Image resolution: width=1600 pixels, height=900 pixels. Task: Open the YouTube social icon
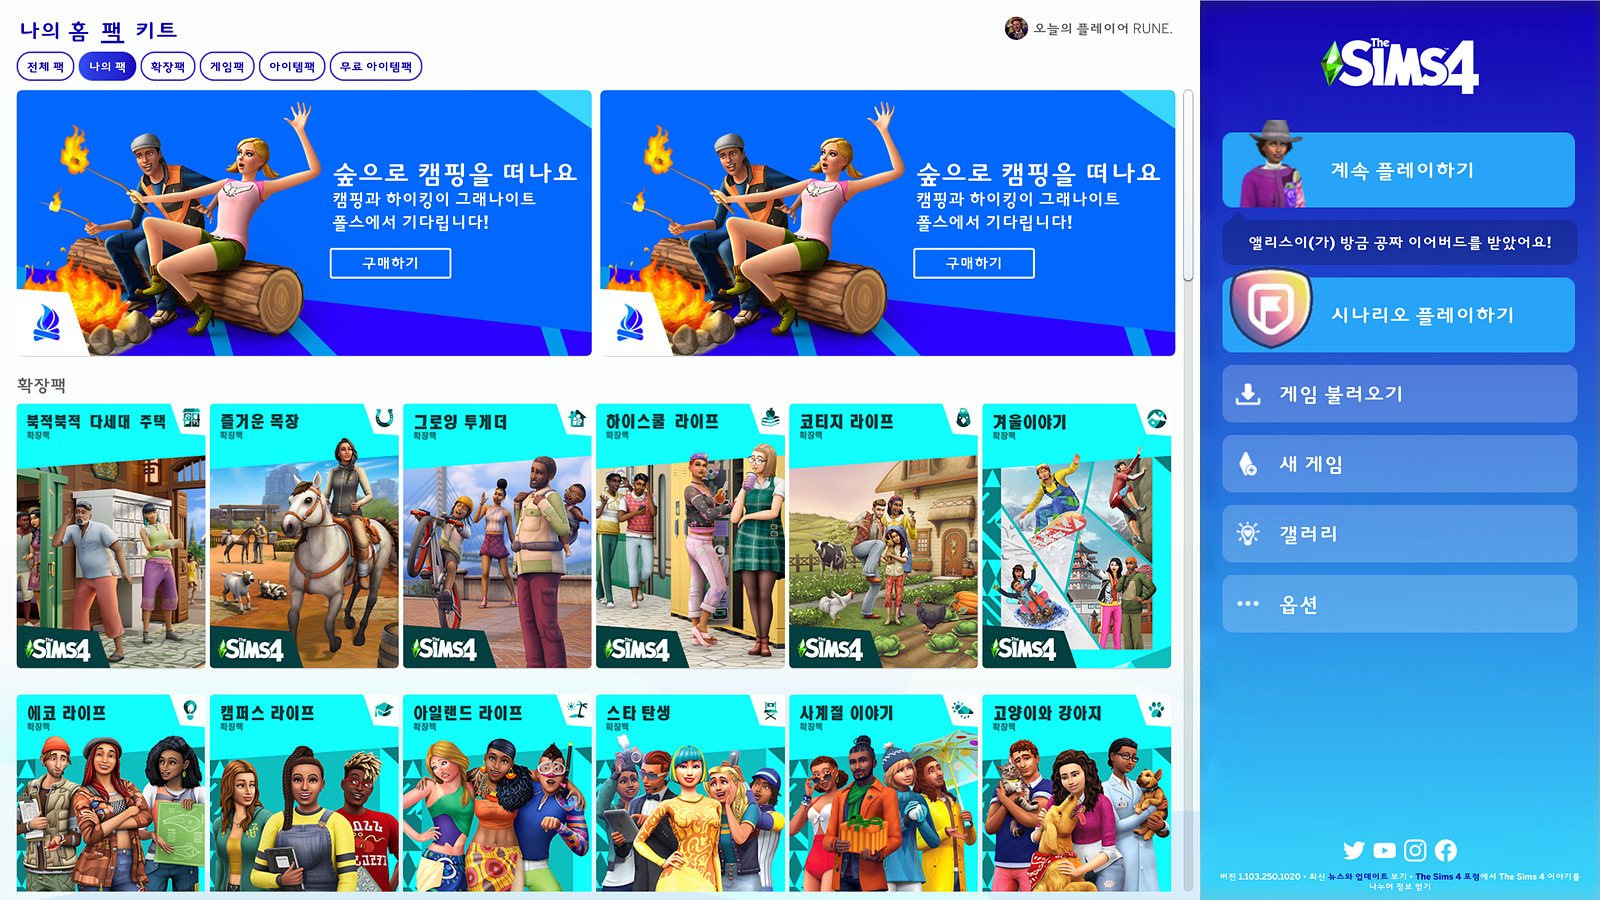pyautogui.click(x=1384, y=850)
